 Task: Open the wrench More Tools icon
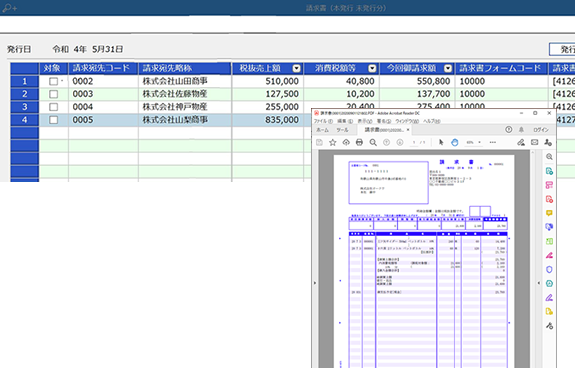[549, 325]
